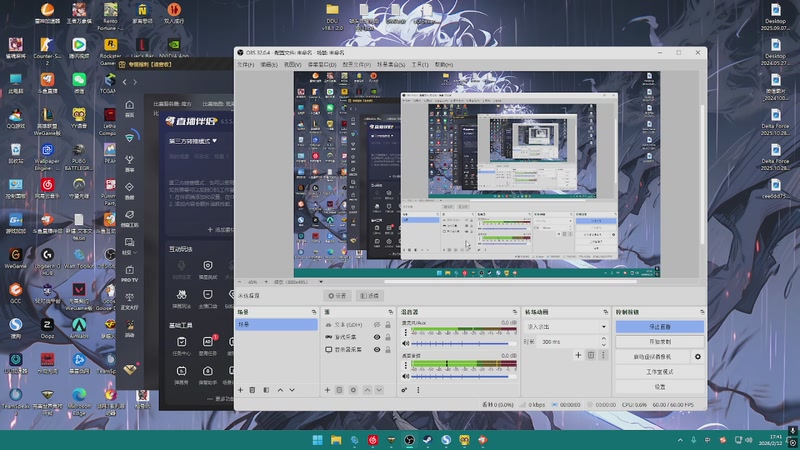Remove transition with trash icon in transitions
The image size is (800, 450).
coord(591,355)
